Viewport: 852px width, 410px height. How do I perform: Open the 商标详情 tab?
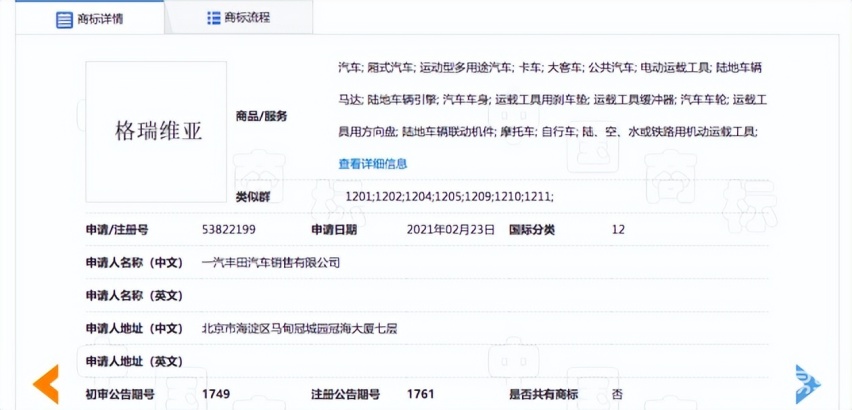(x=90, y=18)
